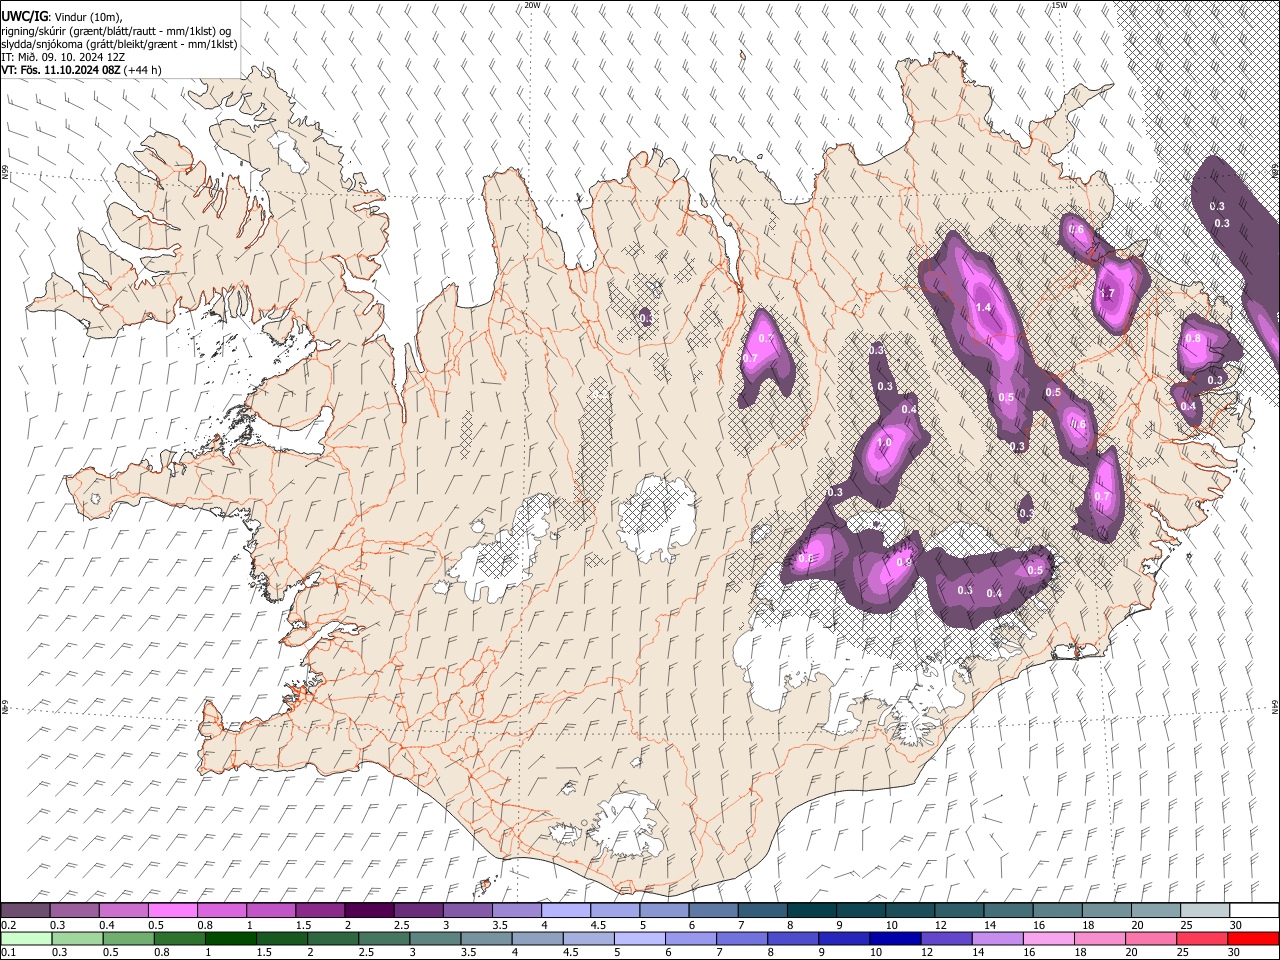Pick the upper-row swatch starting at 3
The image size is (1280, 960).
coord(467,911)
